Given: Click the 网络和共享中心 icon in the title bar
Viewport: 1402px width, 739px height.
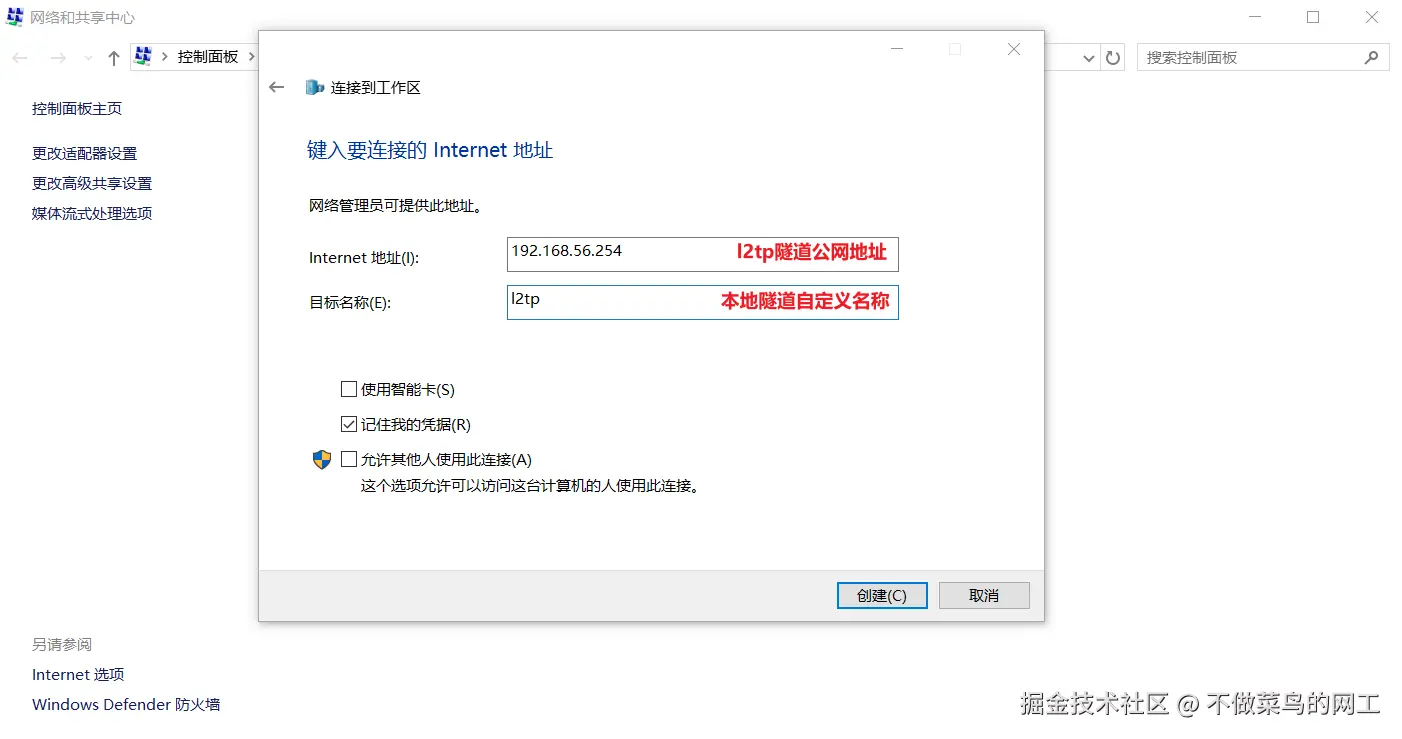Looking at the screenshot, I should (x=13, y=17).
